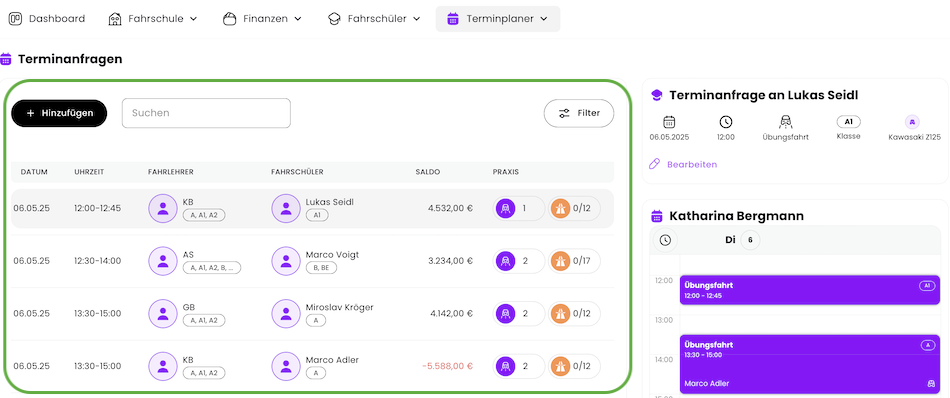Click the orange highway icon for Marco Voigt
This screenshot has width=950, height=398.
pyautogui.click(x=560, y=261)
